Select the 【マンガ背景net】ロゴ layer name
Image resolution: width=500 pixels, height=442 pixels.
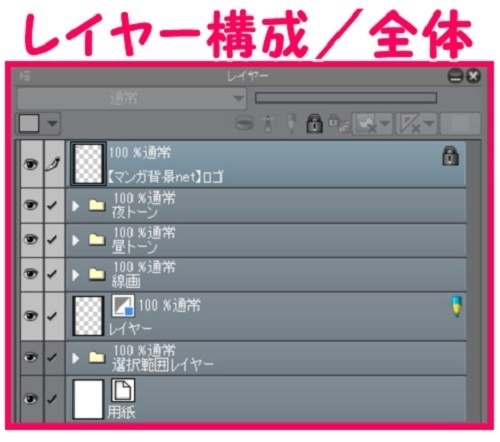tap(165, 177)
